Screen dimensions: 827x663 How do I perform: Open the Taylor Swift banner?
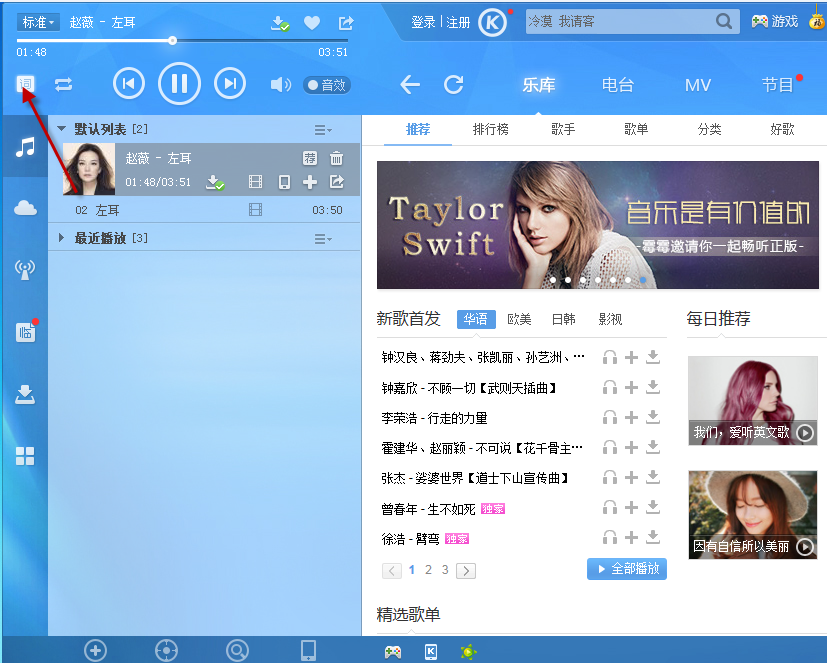tap(598, 225)
